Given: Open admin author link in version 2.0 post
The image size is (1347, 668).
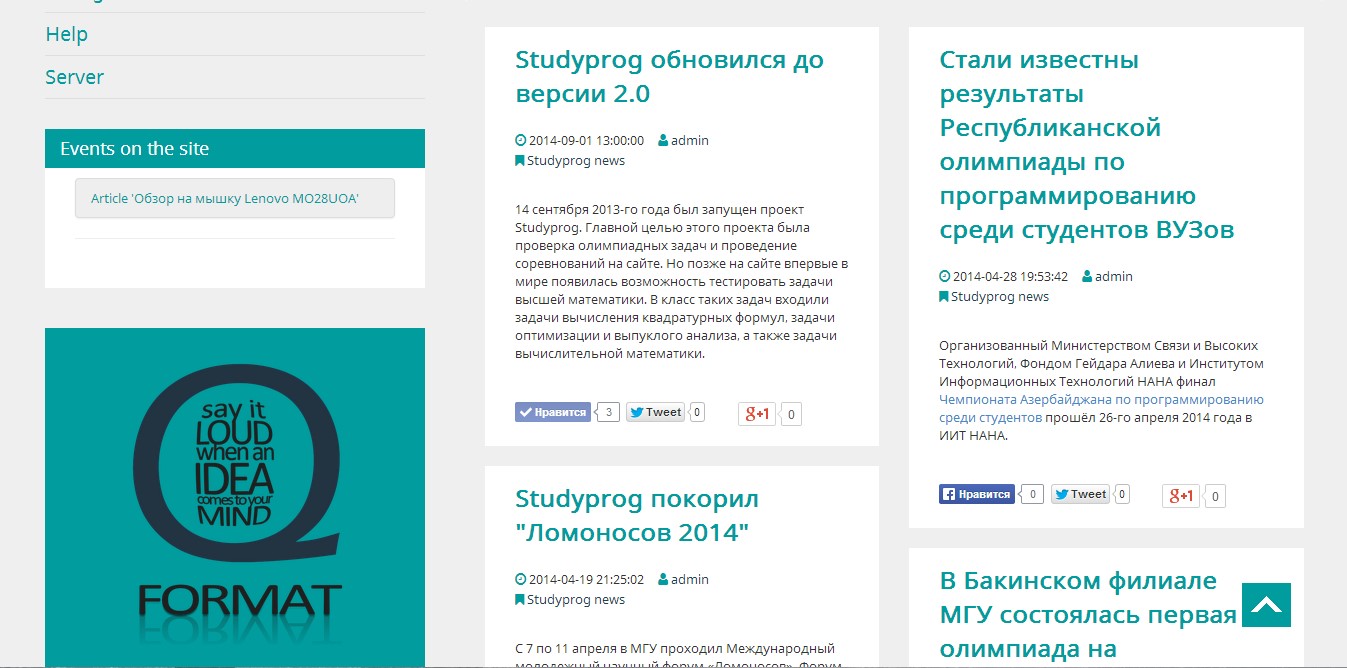Looking at the screenshot, I should 690,141.
